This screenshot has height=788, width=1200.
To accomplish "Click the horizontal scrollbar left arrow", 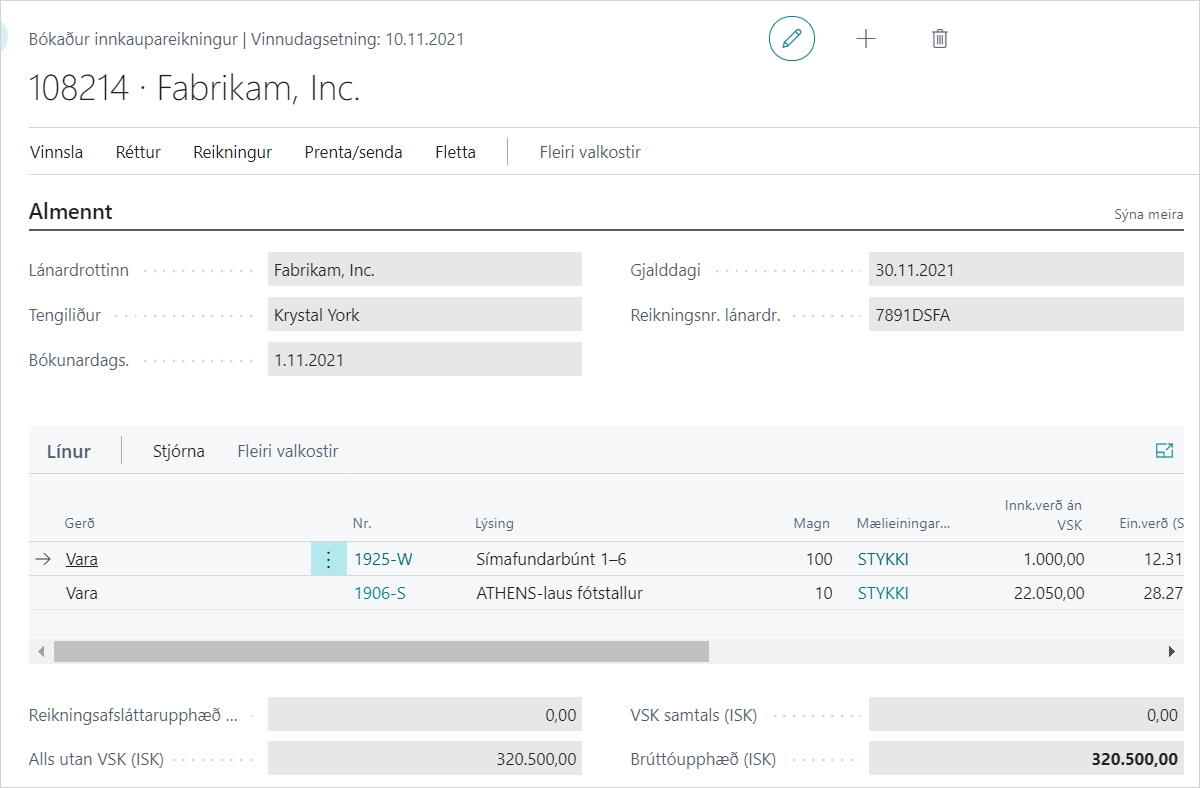I will point(41,652).
